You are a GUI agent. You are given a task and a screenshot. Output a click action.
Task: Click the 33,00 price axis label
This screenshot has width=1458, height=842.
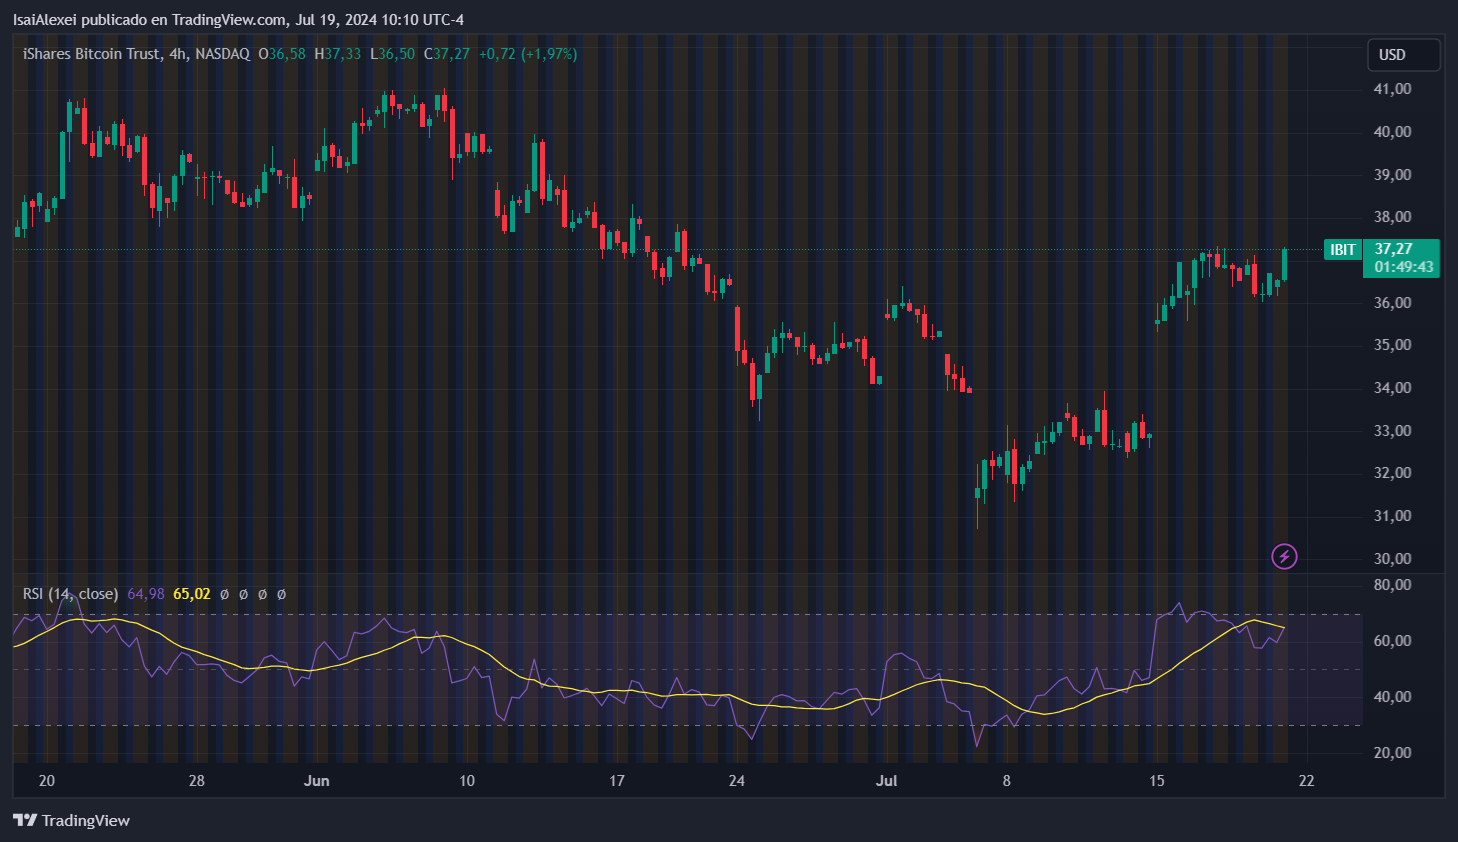pos(1392,431)
